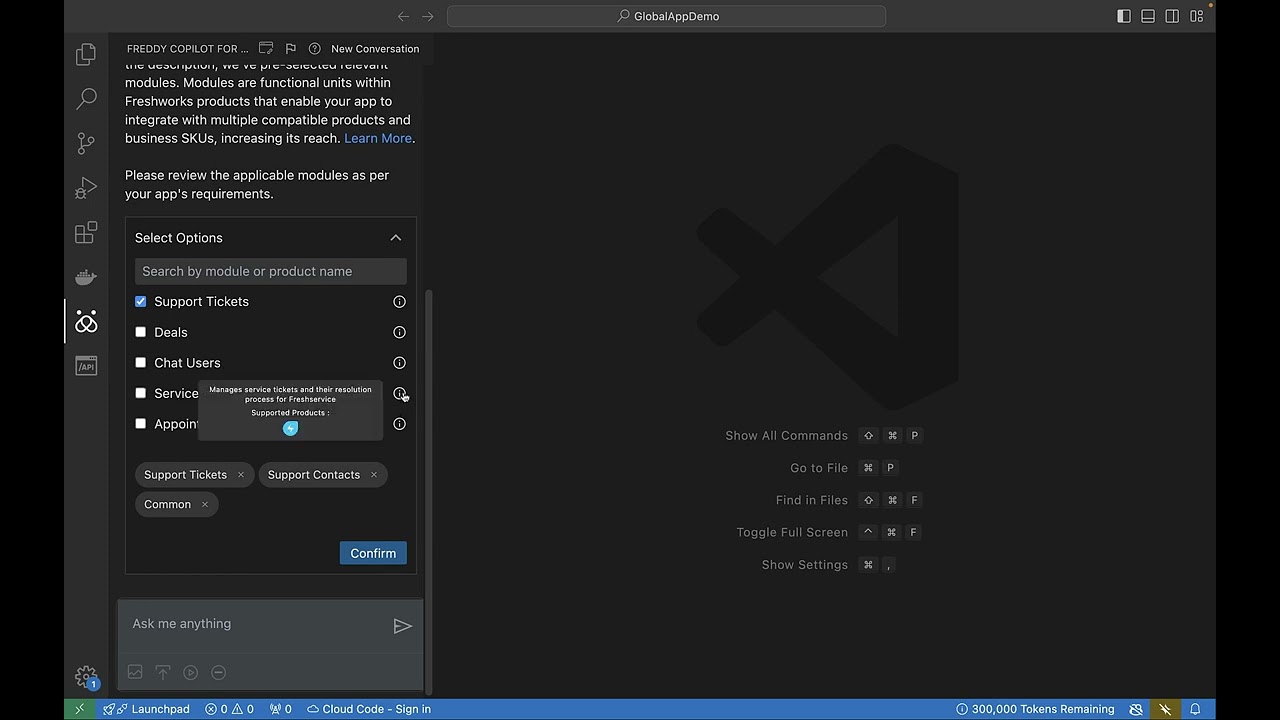
Task: Open the help question-mark icon in header
Action: click(x=315, y=48)
